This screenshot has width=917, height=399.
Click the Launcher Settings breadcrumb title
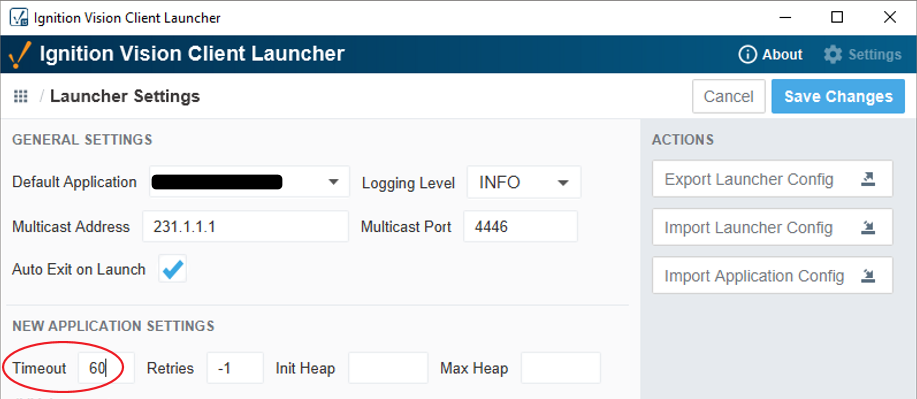click(x=125, y=96)
